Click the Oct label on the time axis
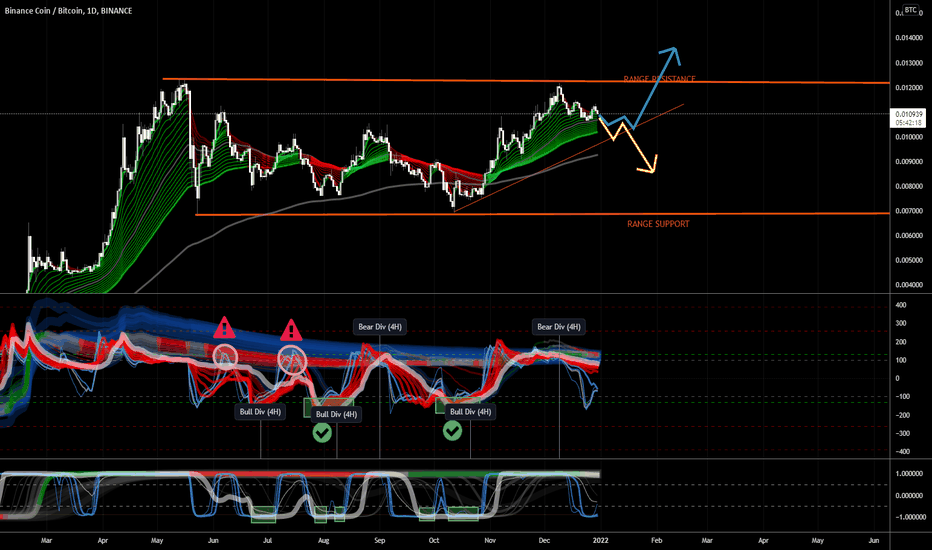The height and width of the screenshot is (550, 932). [x=434, y=540]
